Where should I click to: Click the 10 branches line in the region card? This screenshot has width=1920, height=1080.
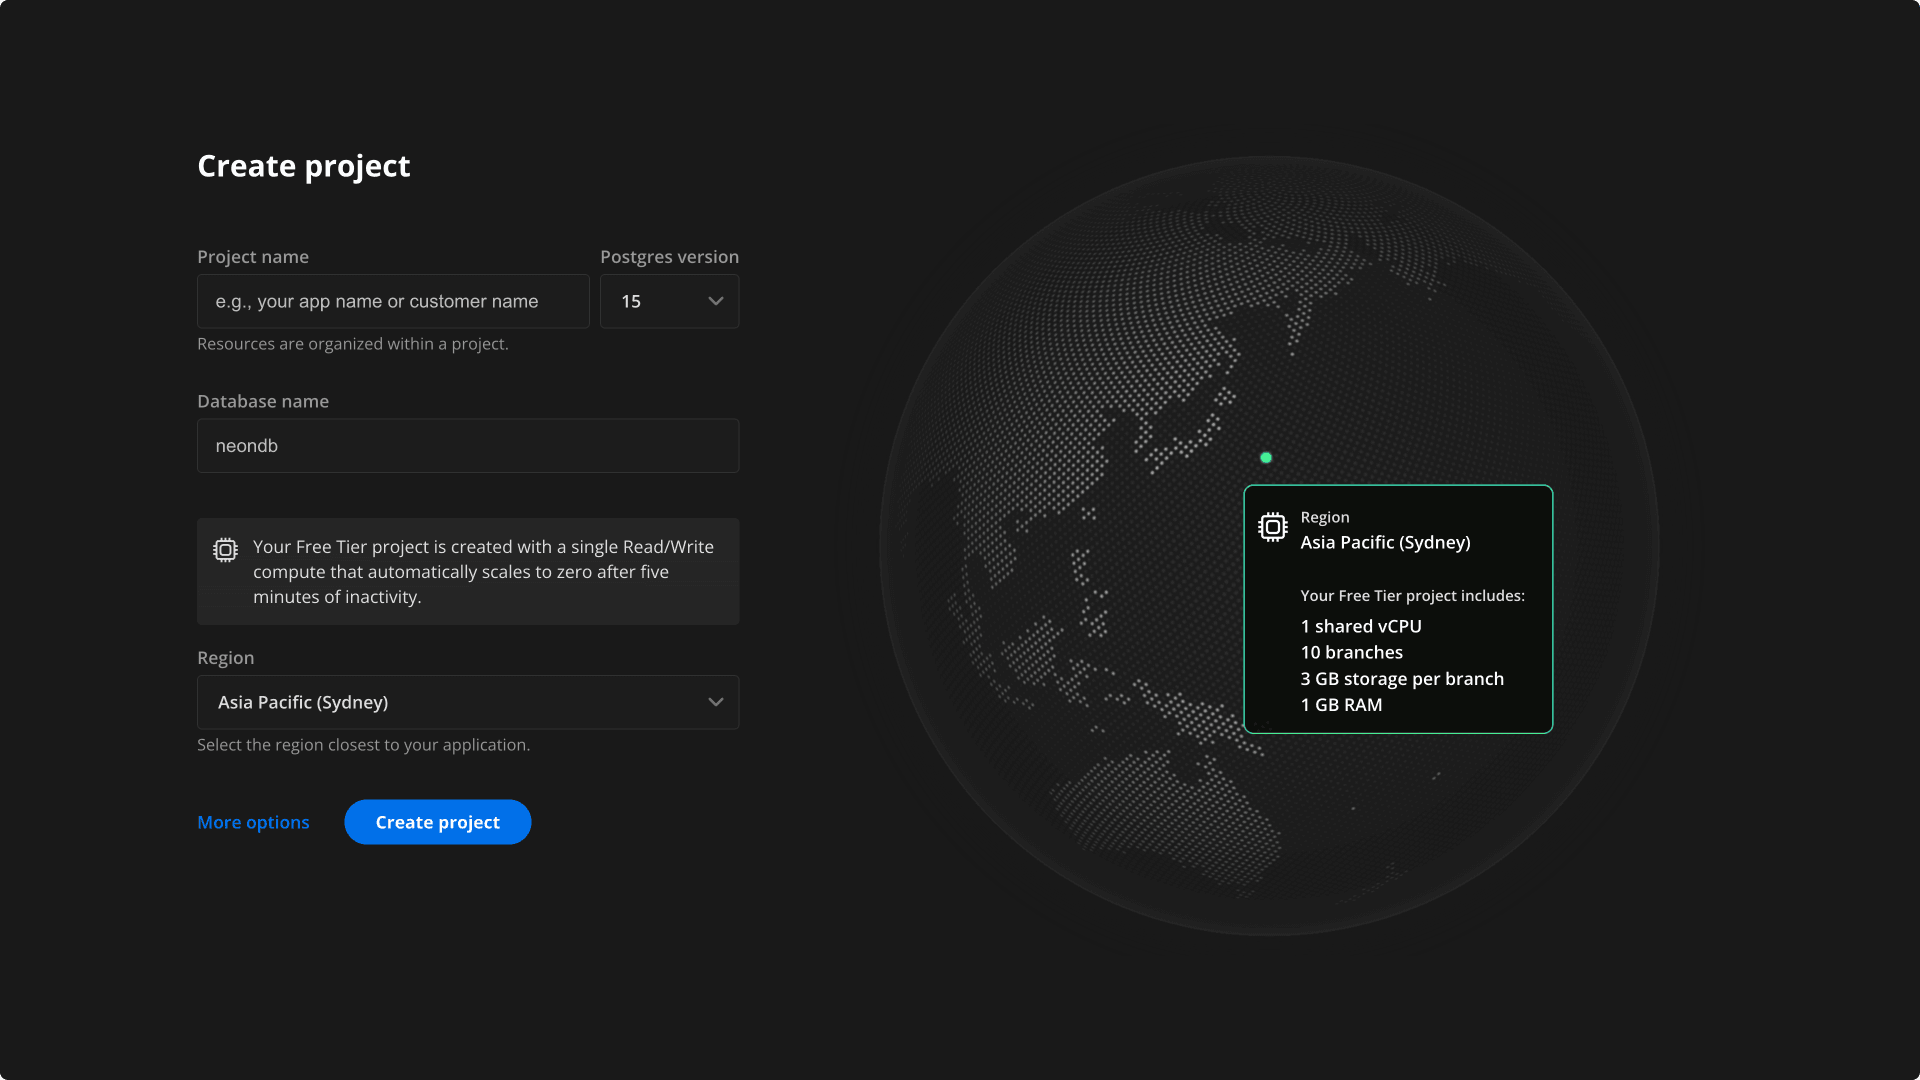pos(1351,652)
